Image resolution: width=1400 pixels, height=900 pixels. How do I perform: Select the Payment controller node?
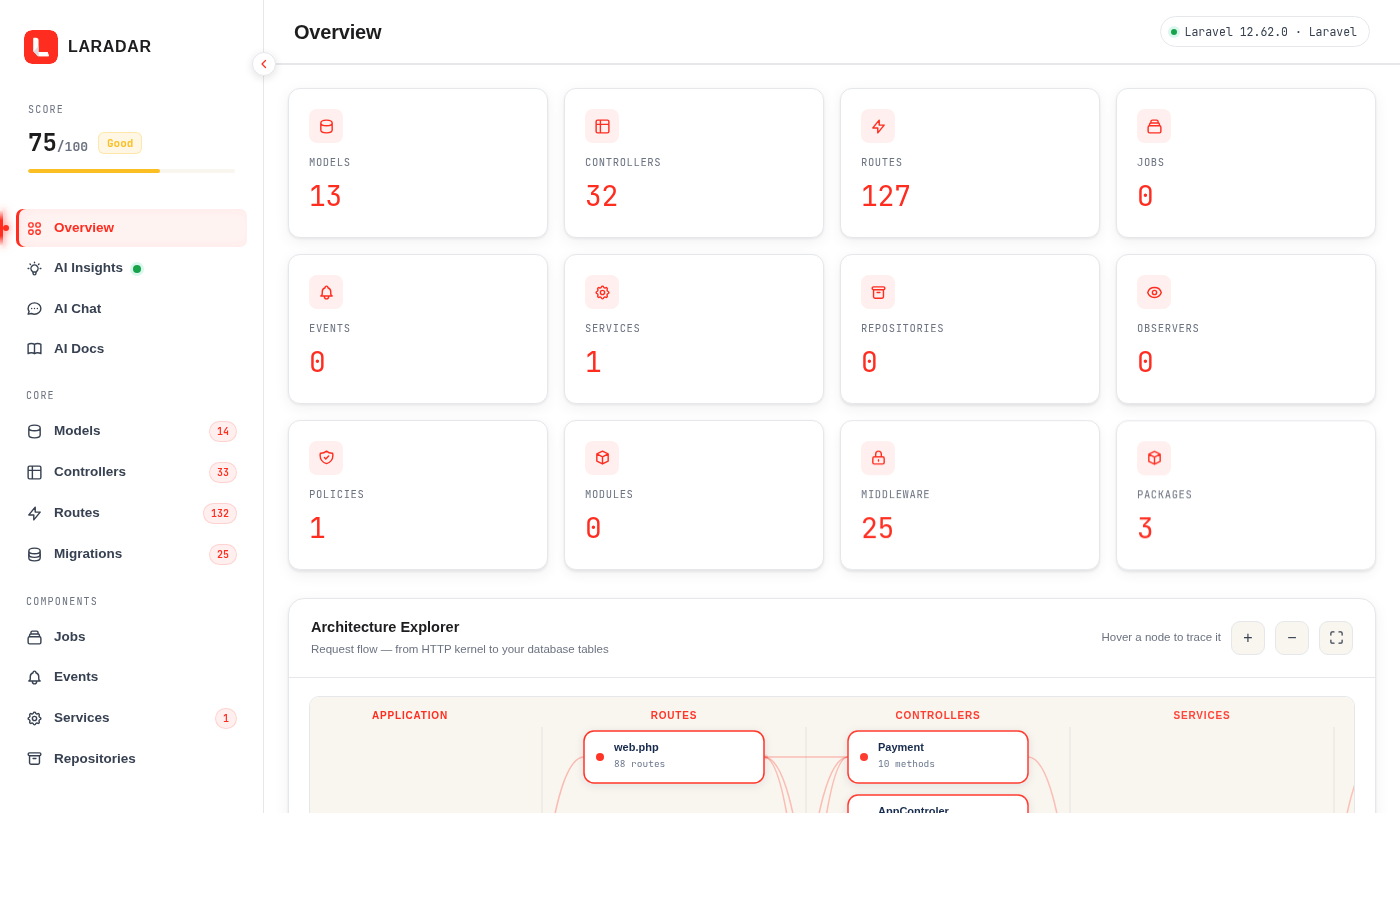click(938, 757)
